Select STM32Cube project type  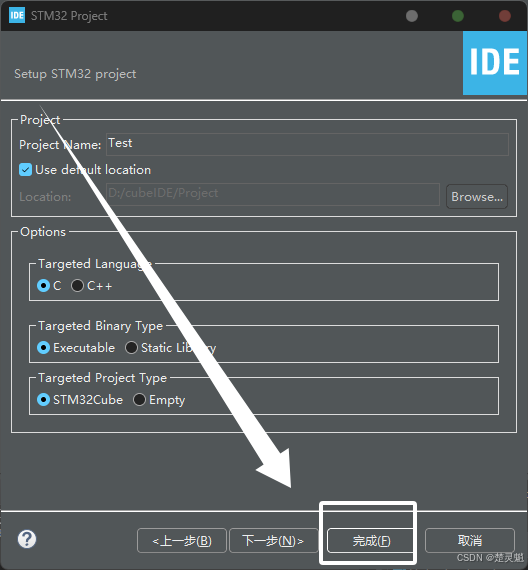[x=43, y=400]
